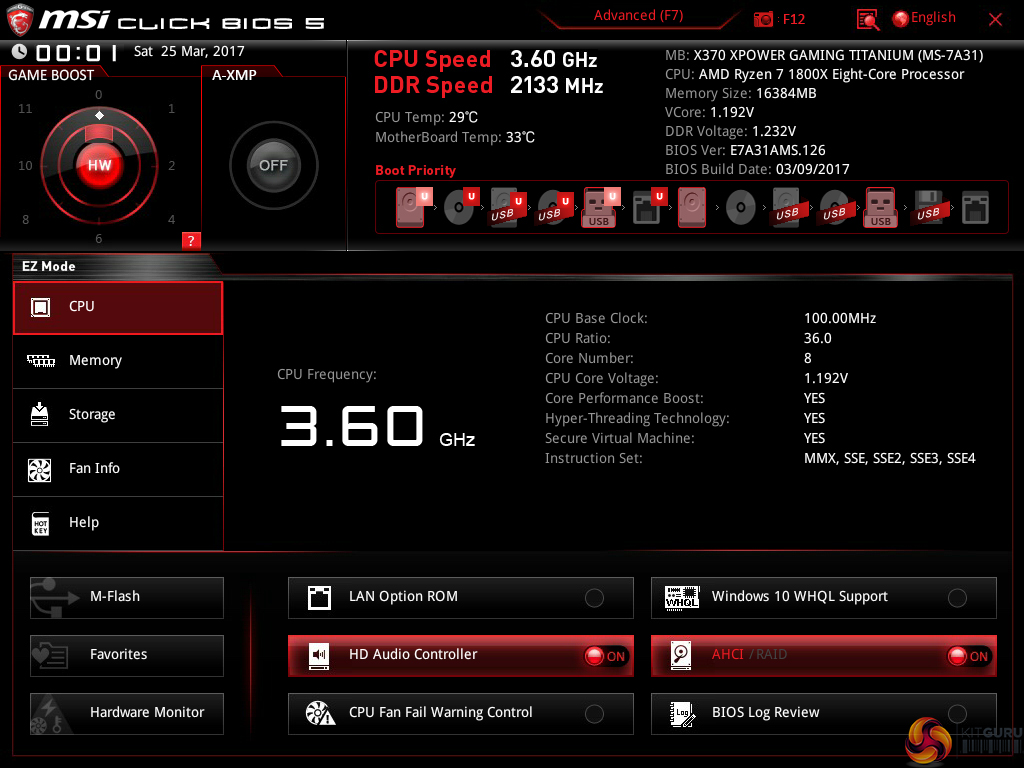
Task: Set Game Boost dial to level 6
Action: tap(99, 239)
